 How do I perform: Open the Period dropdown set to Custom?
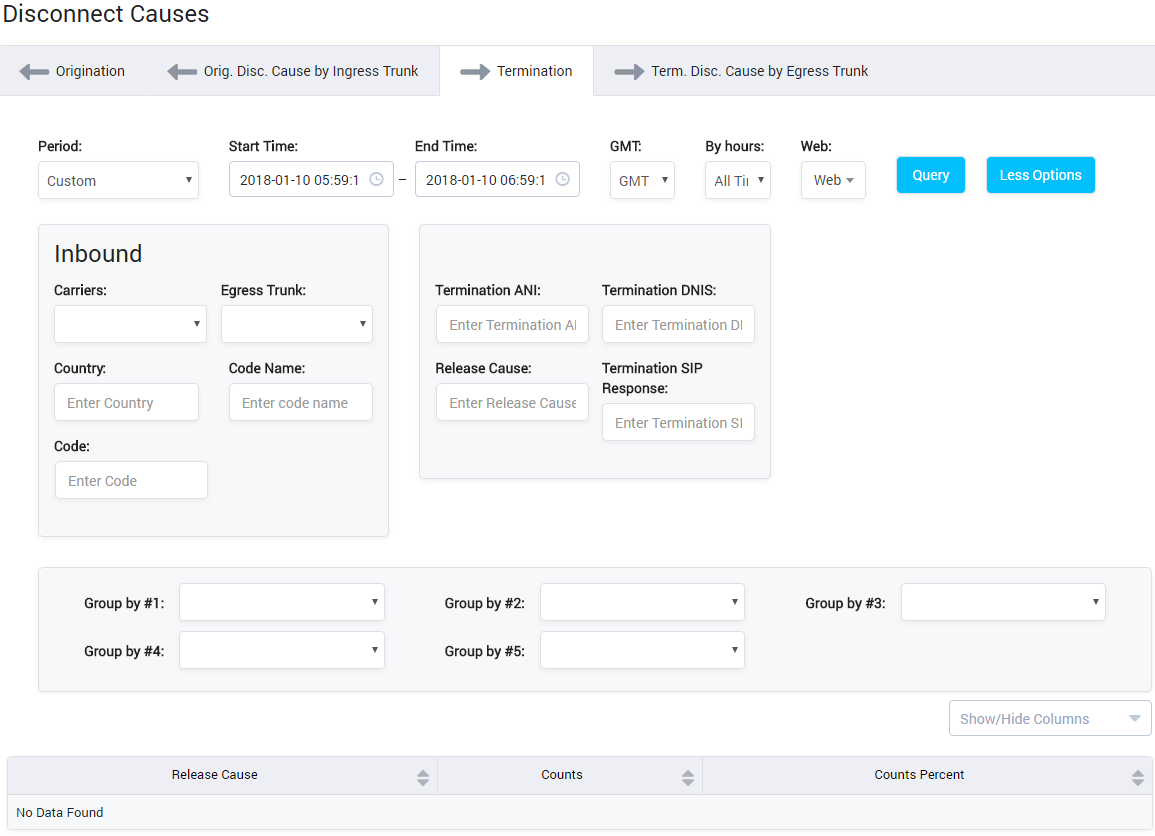[x=118, y=181]
